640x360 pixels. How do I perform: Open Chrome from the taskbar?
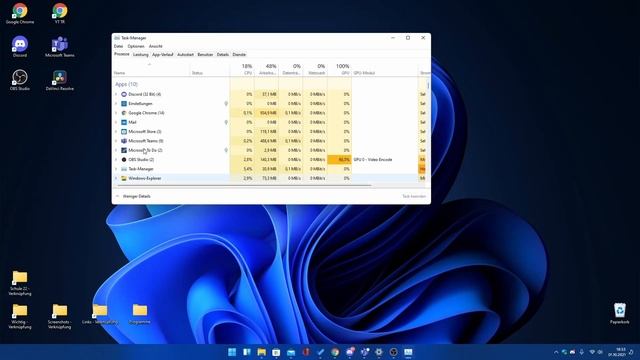(335, 352)
